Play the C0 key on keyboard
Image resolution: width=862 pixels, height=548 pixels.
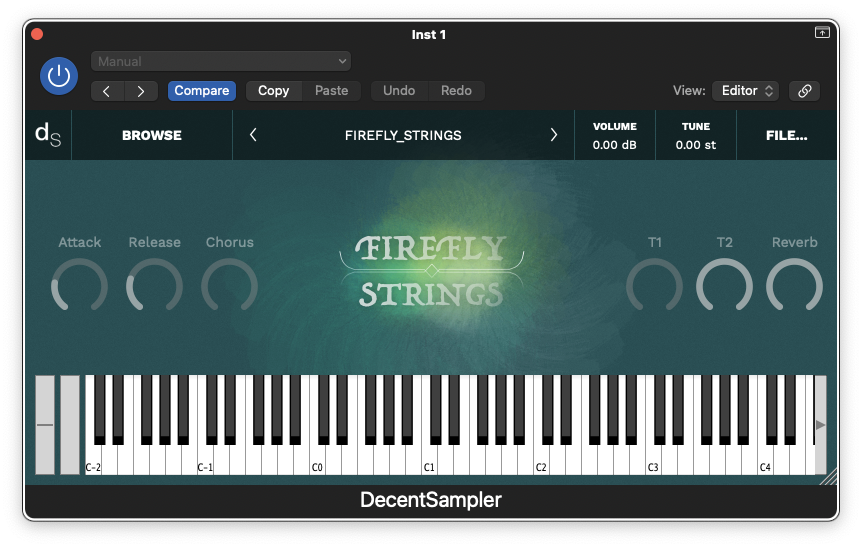pyautogui.click(x=317, y=461)
